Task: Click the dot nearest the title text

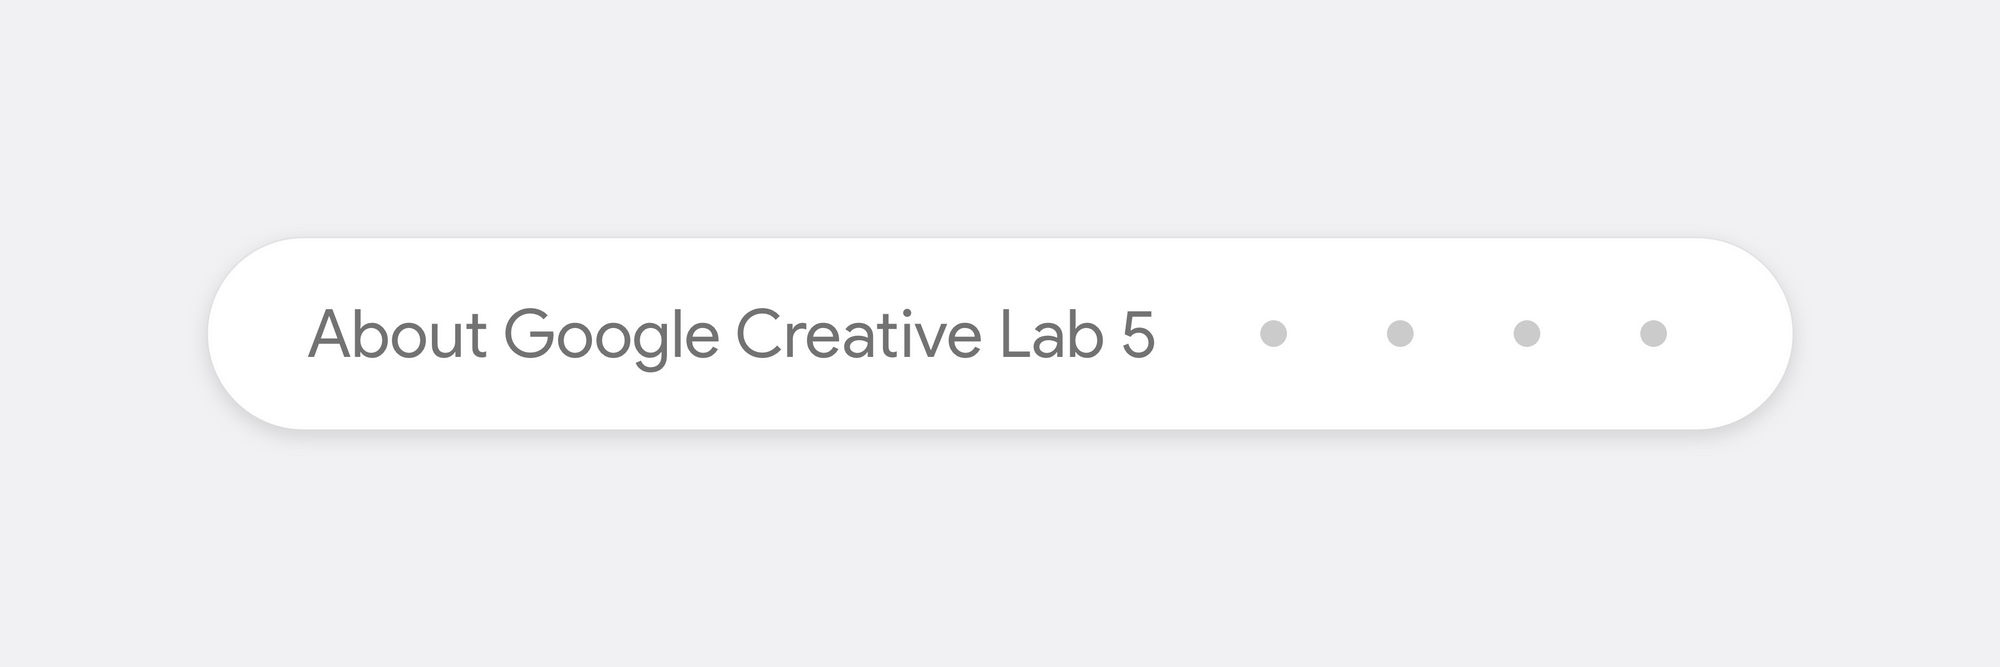Action: tap(1272, 335)
